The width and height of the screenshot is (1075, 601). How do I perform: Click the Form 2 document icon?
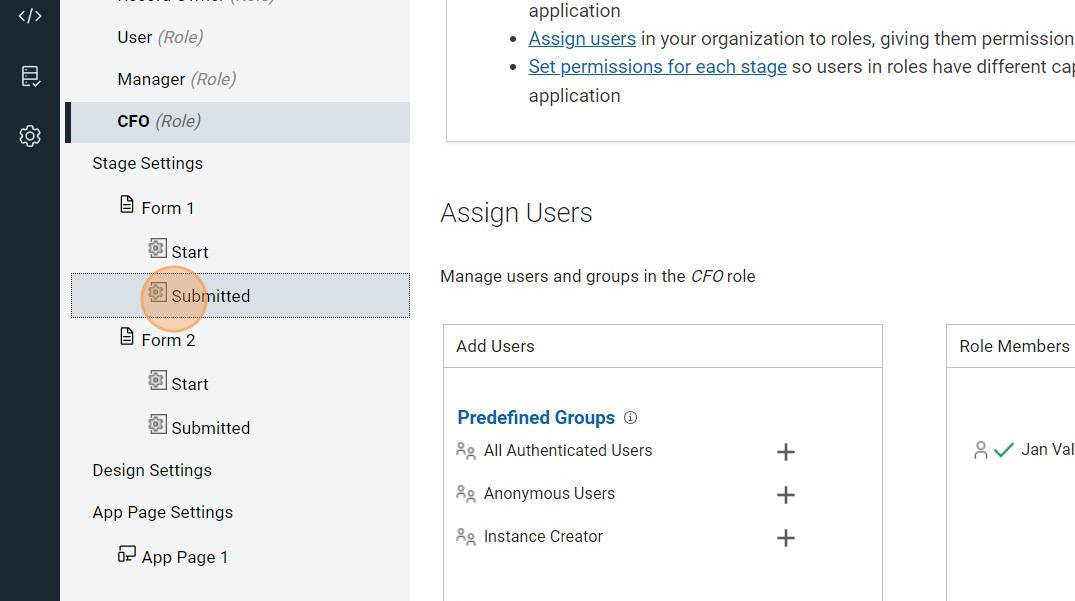click(127, 338)
